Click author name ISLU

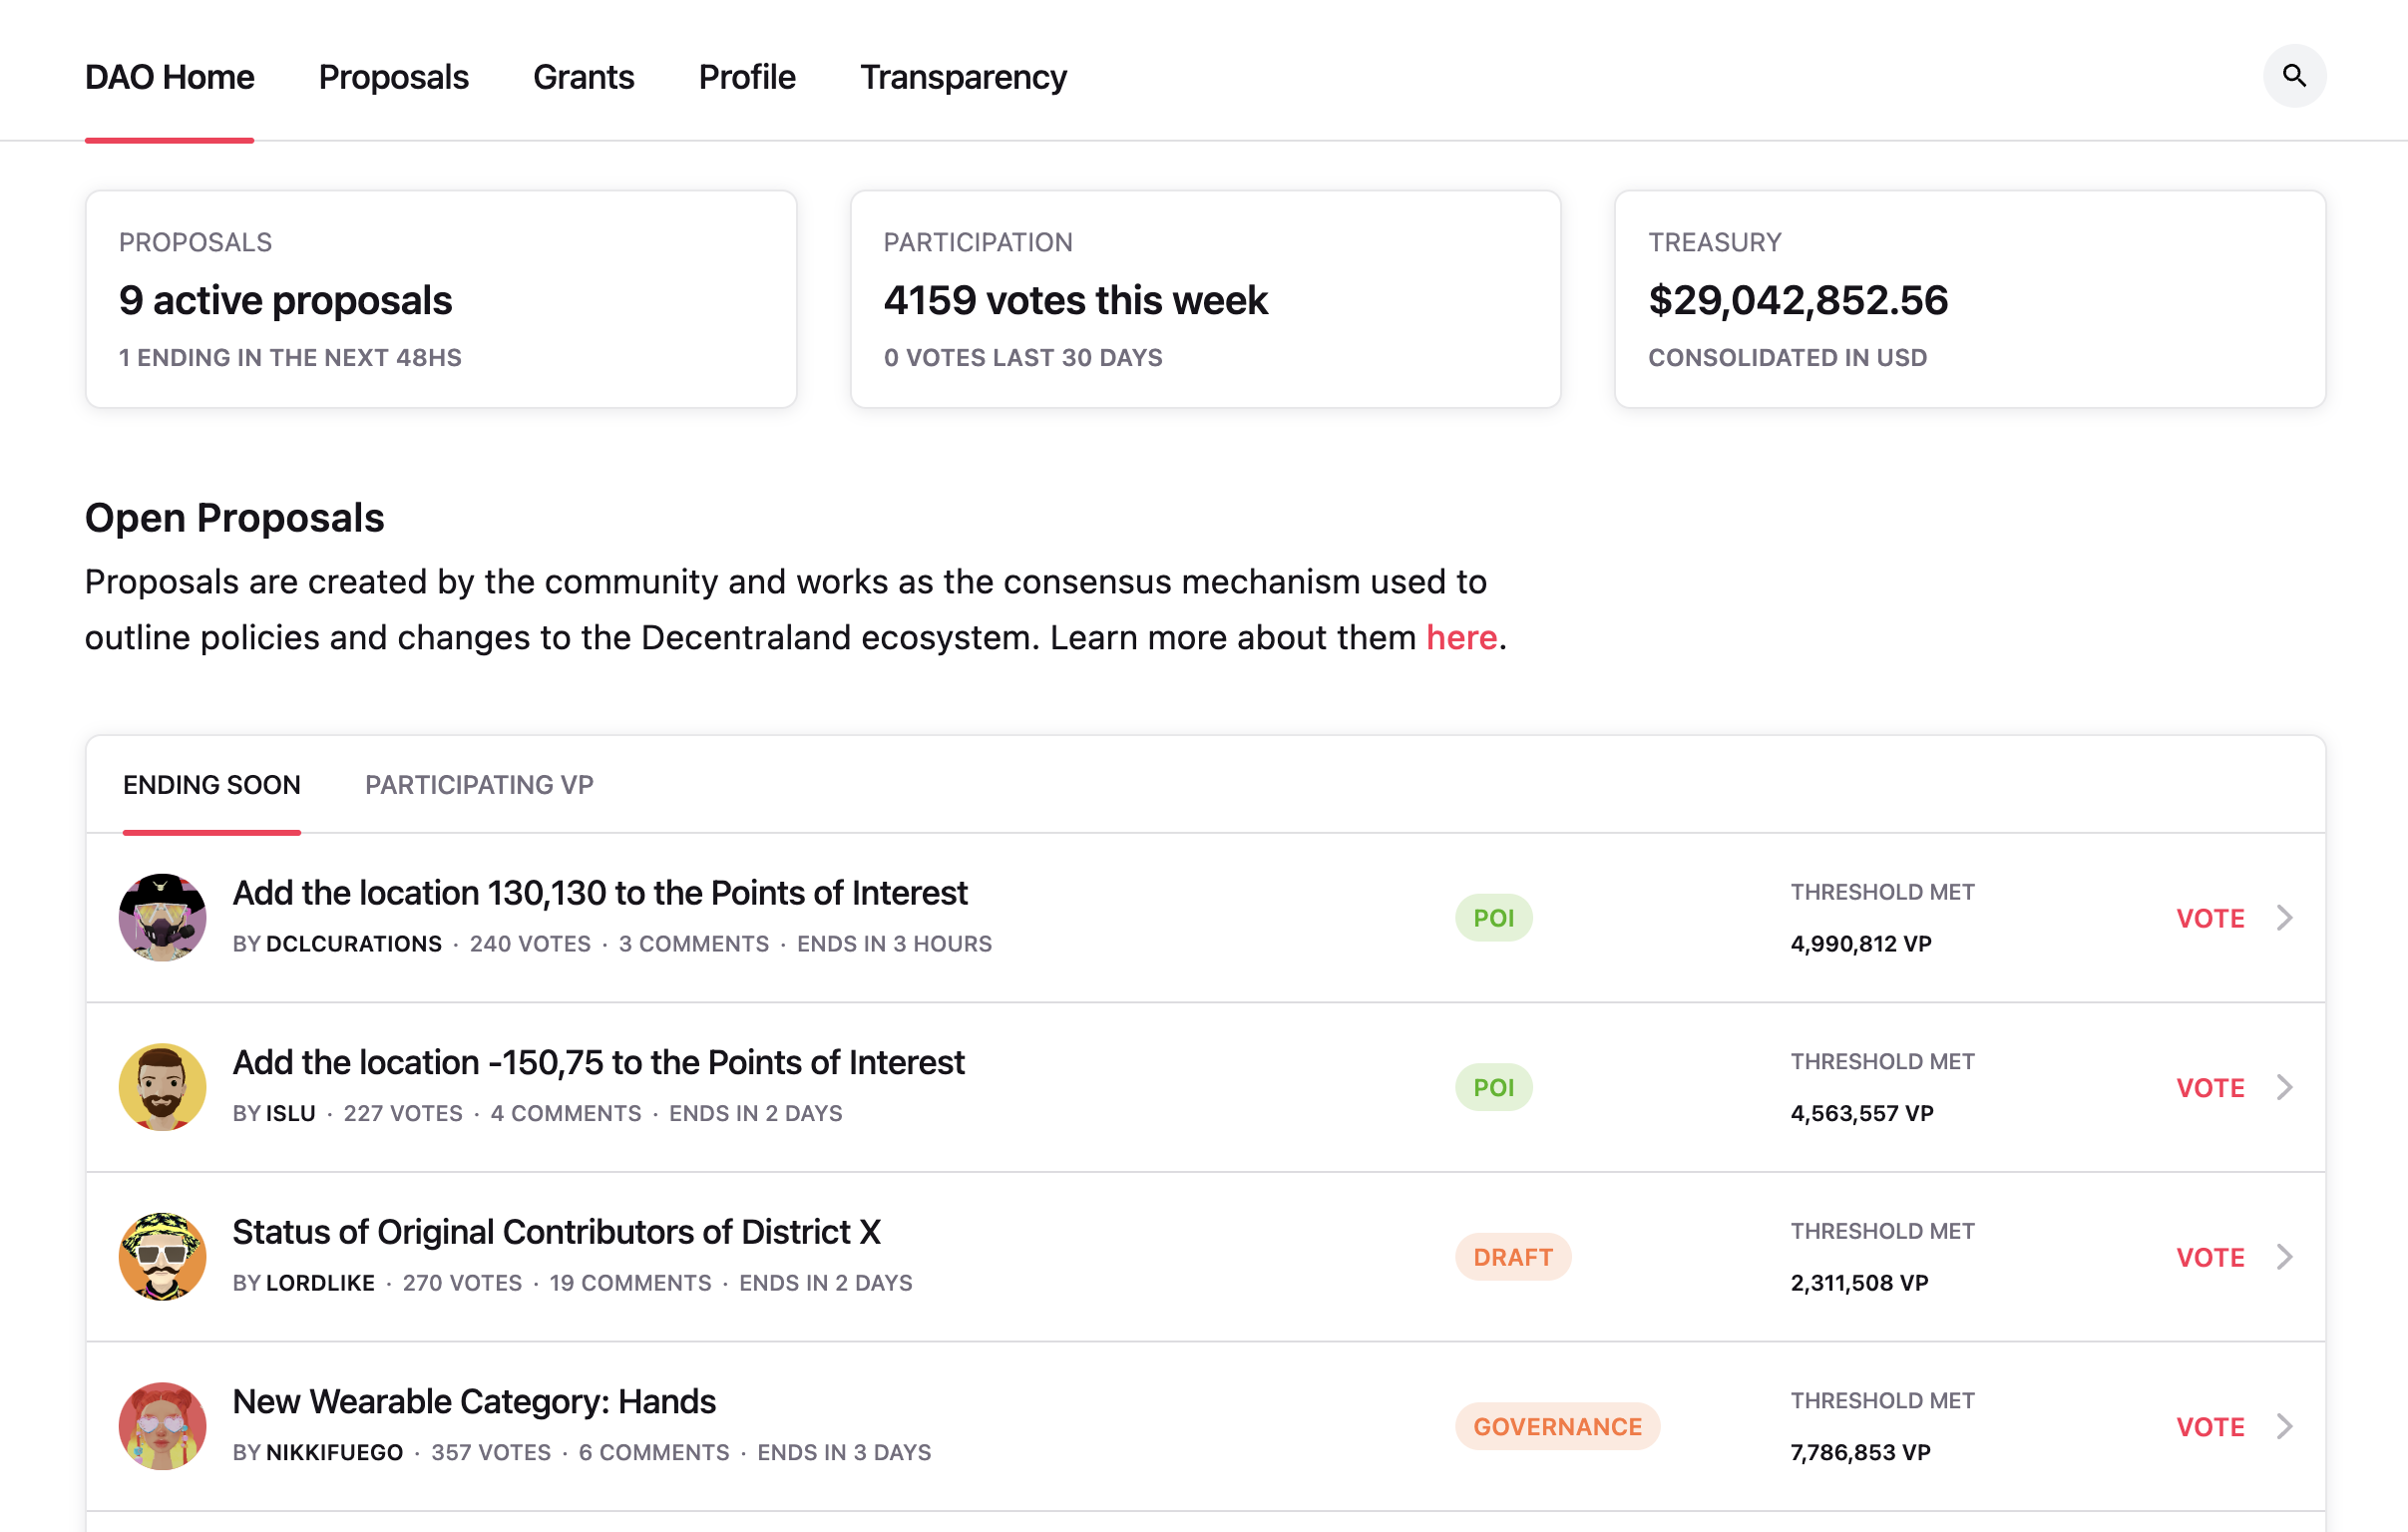291,1114
